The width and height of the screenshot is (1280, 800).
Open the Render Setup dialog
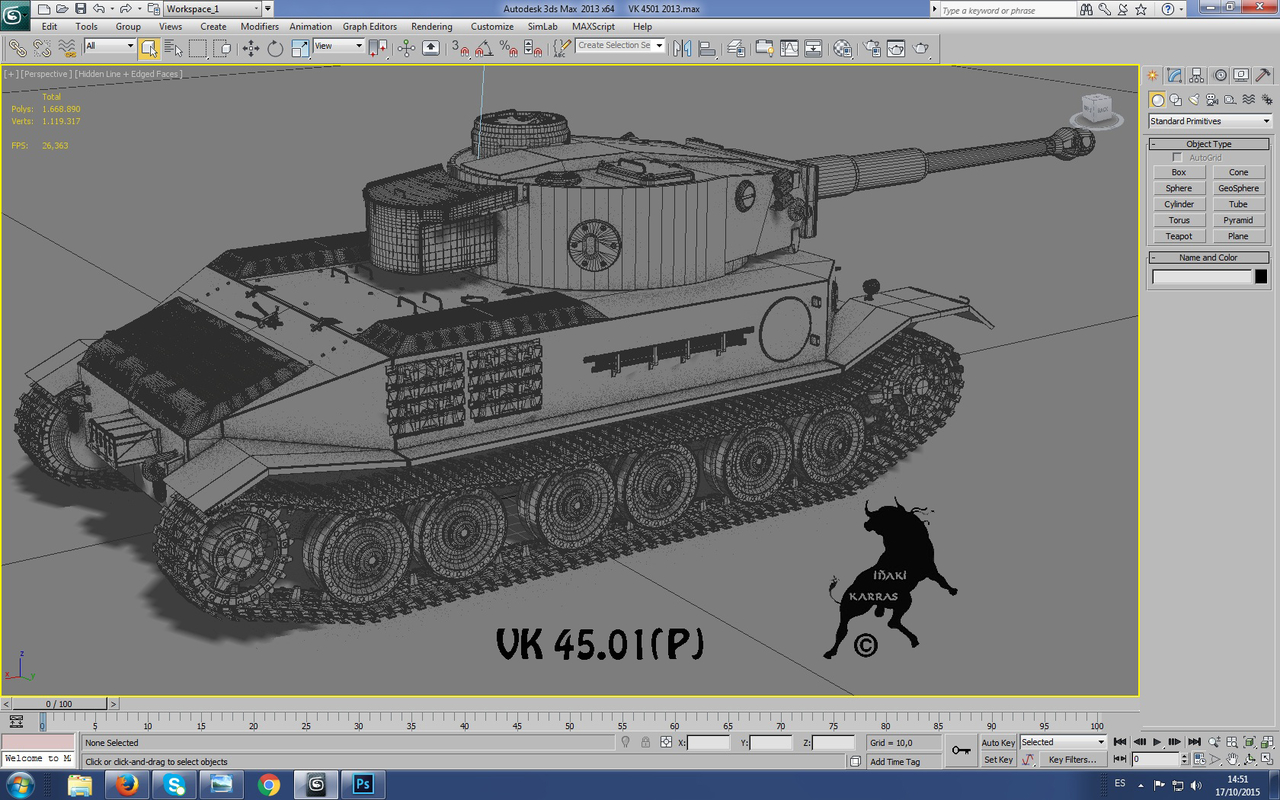coord(873,48)
